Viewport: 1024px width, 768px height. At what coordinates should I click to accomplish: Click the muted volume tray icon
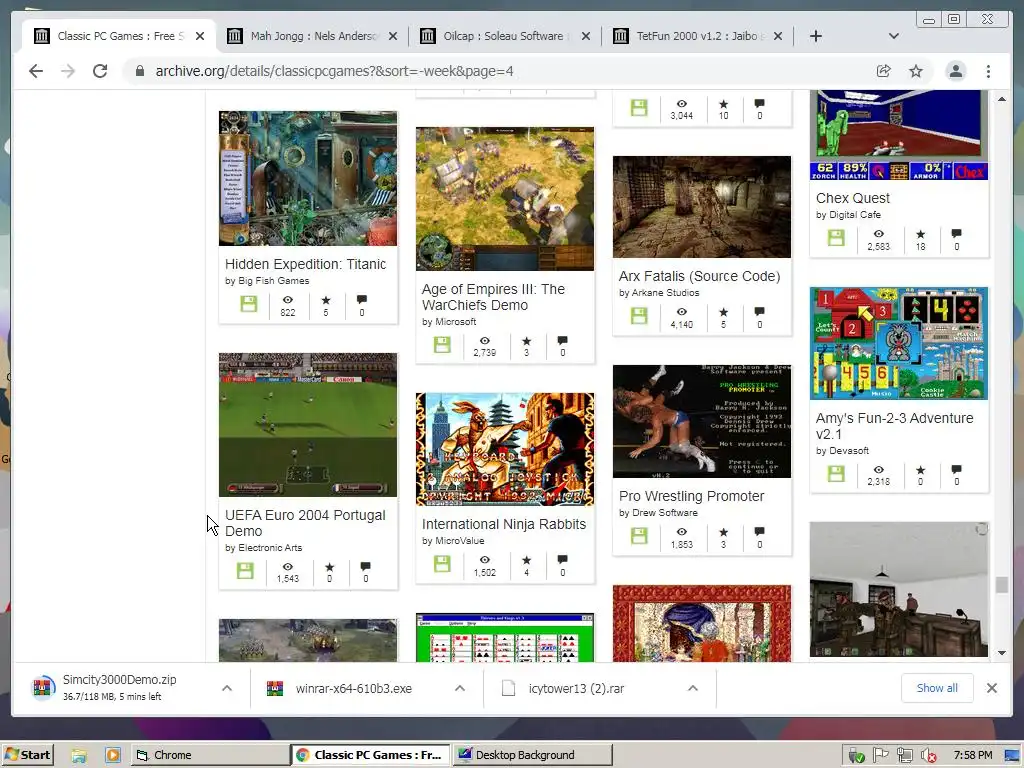point(928,756)
